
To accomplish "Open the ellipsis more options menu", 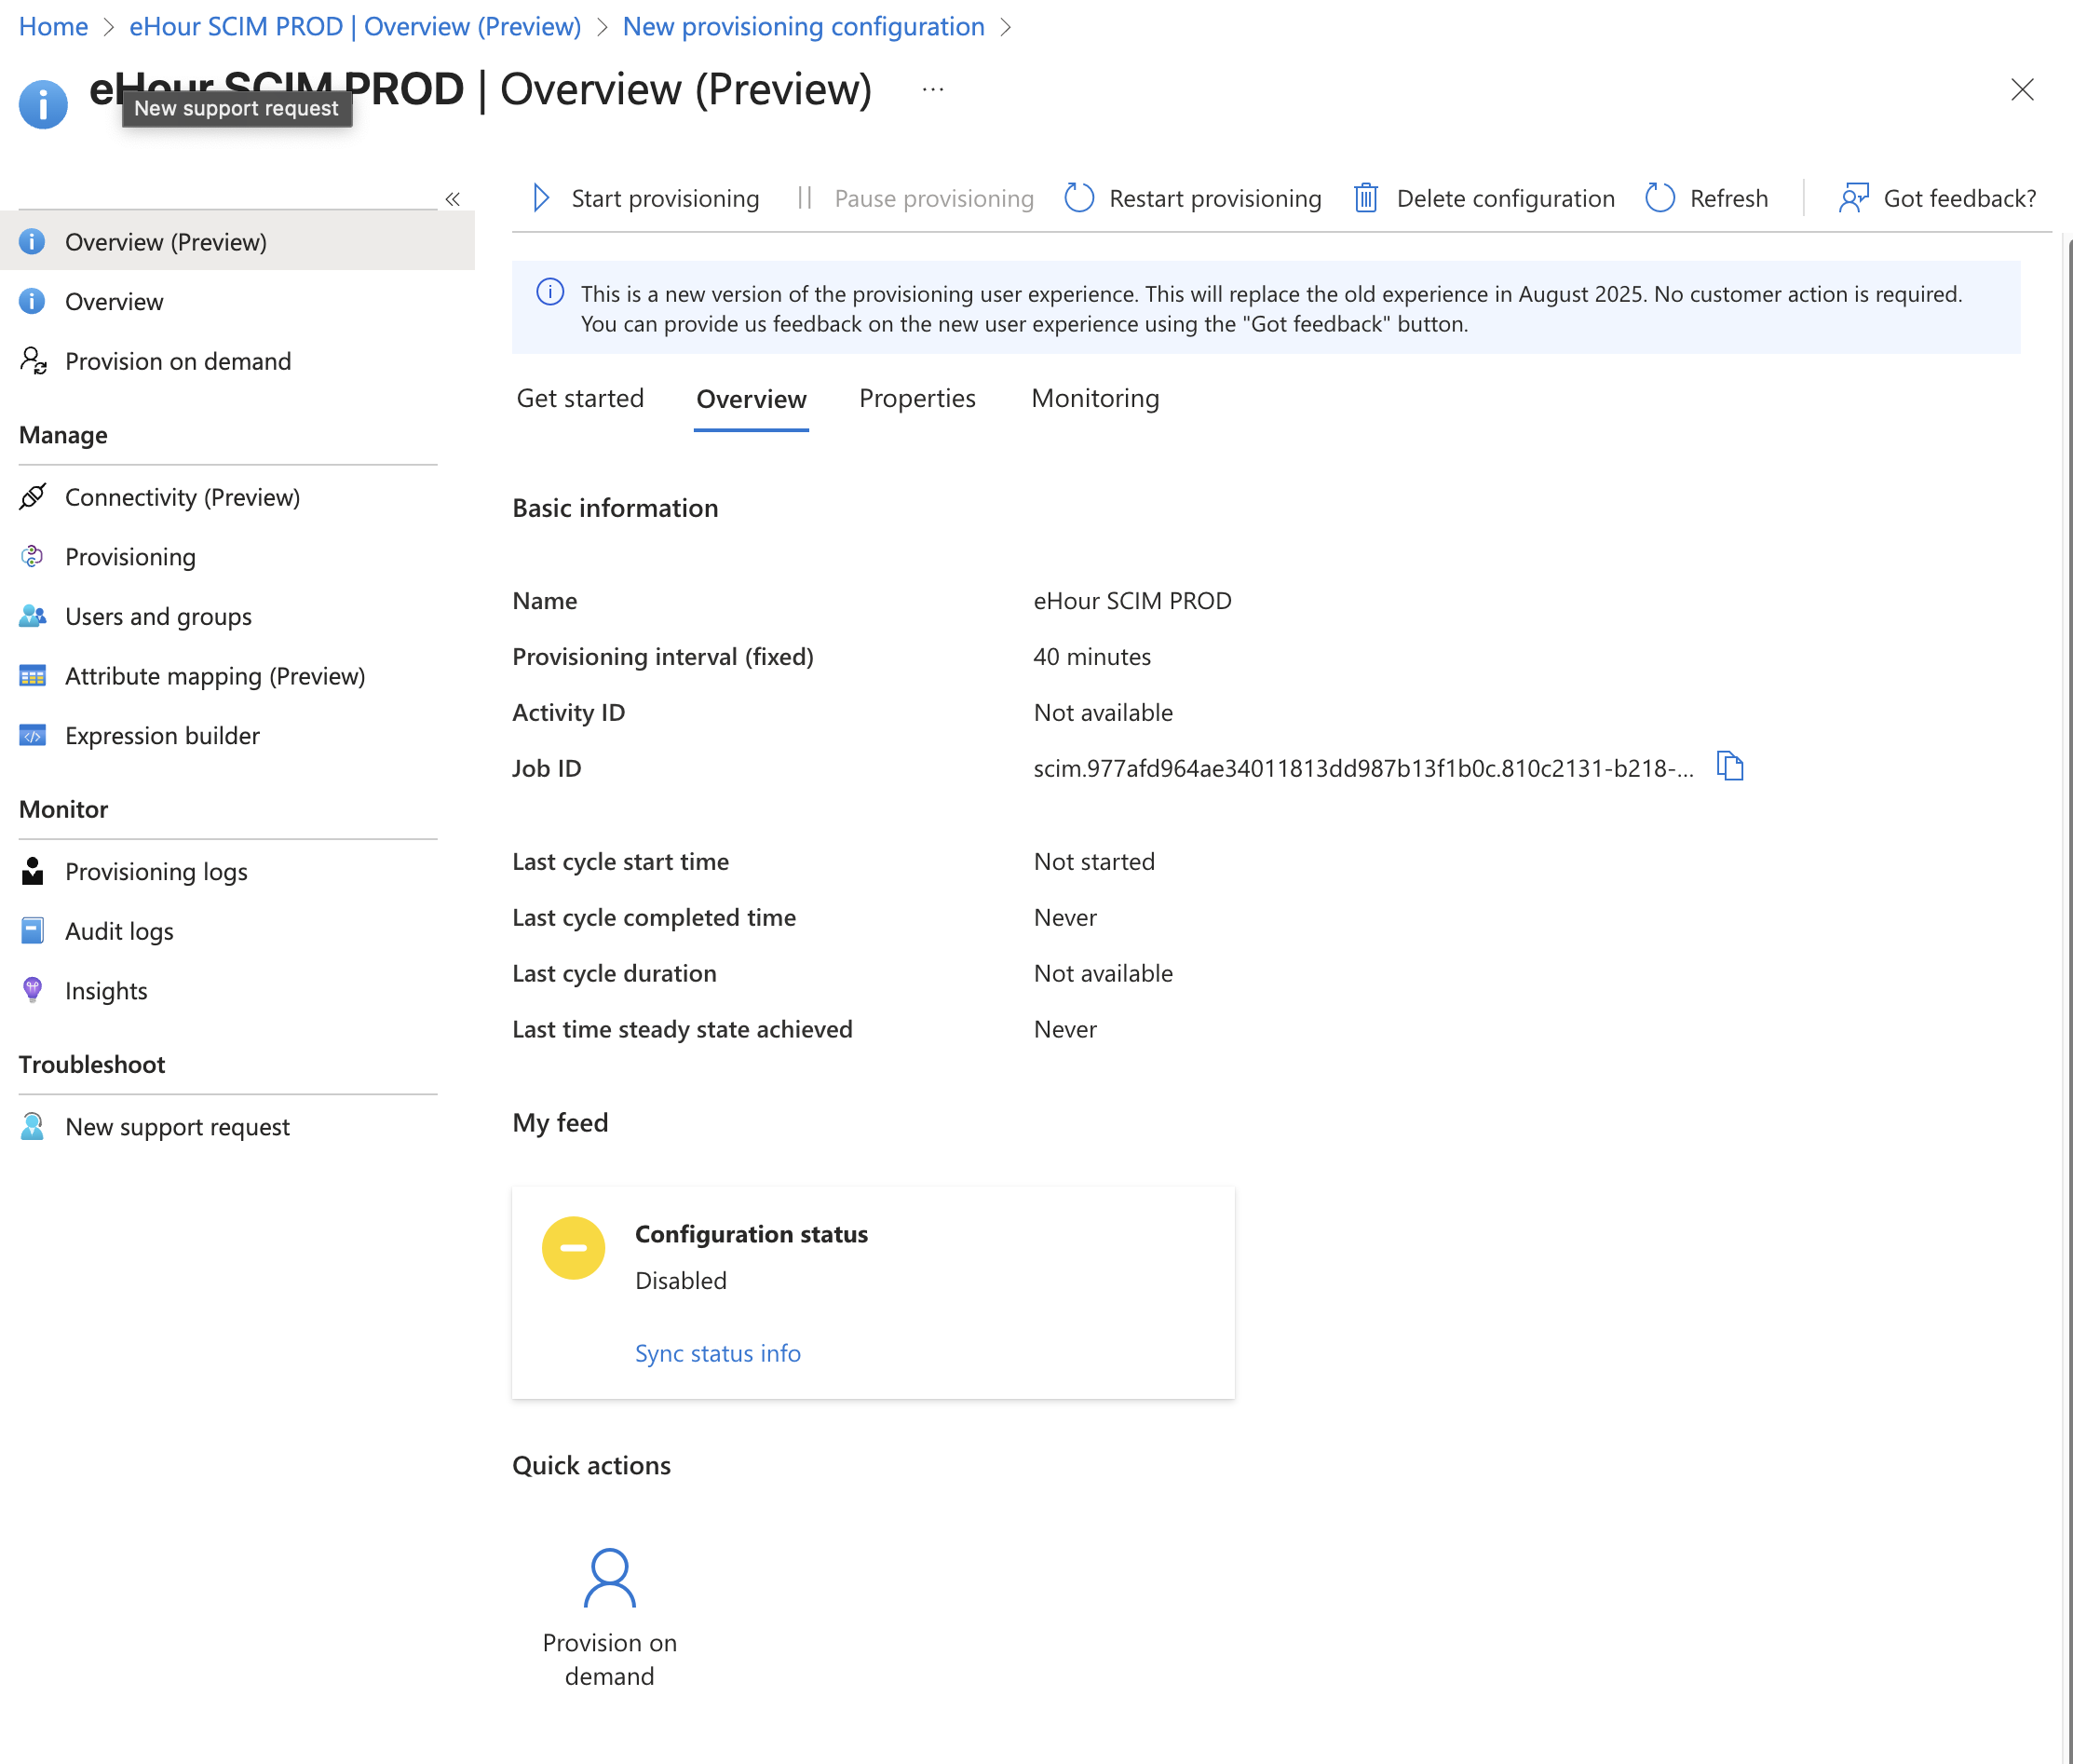I will pos(932,90).
